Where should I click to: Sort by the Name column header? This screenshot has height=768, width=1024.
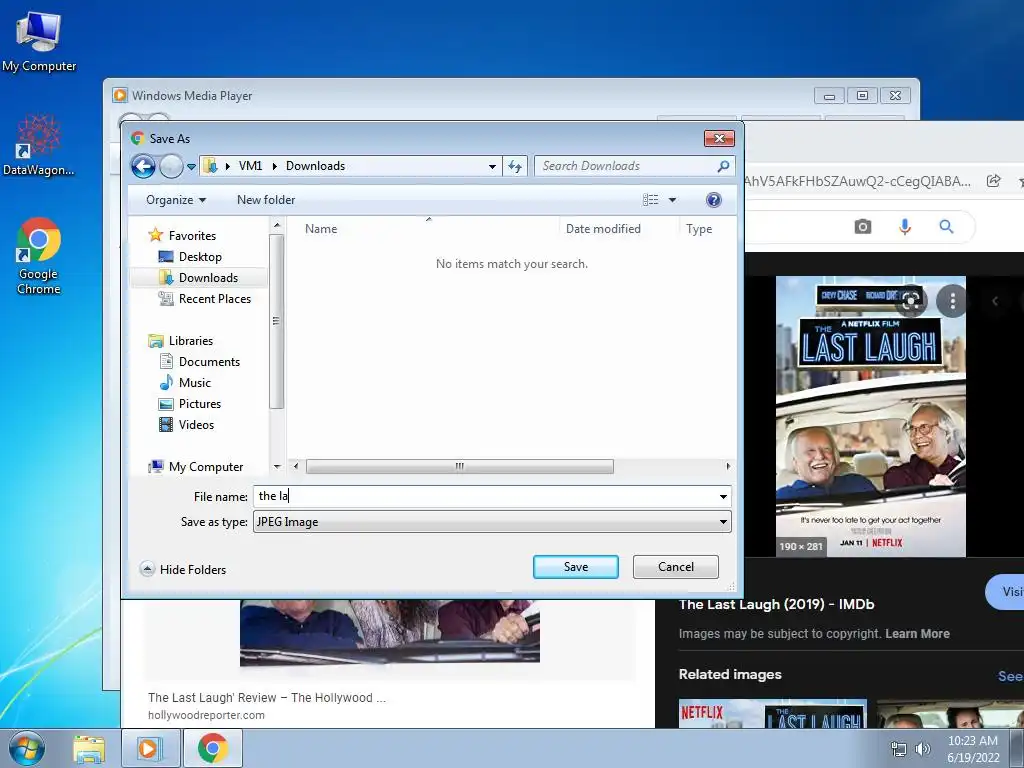coord(321,229)
